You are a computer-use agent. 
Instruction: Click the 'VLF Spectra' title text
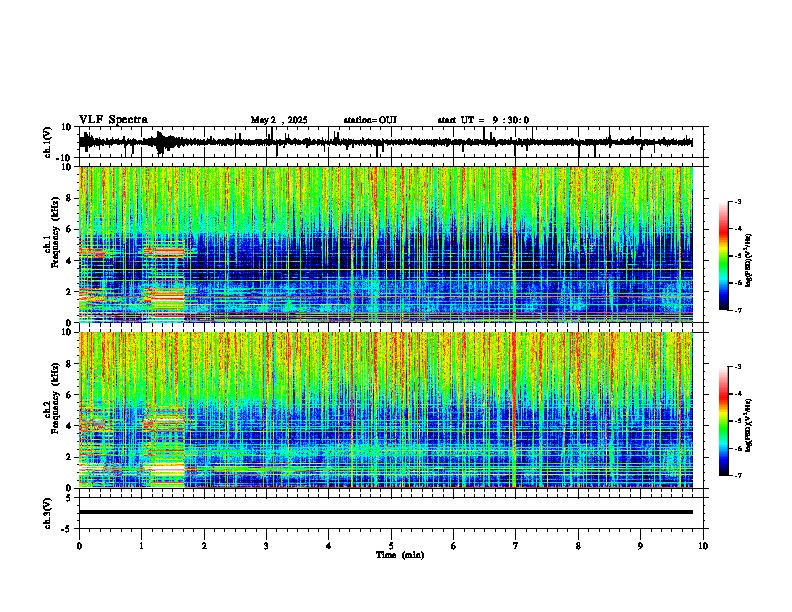(x=113, y=120)
